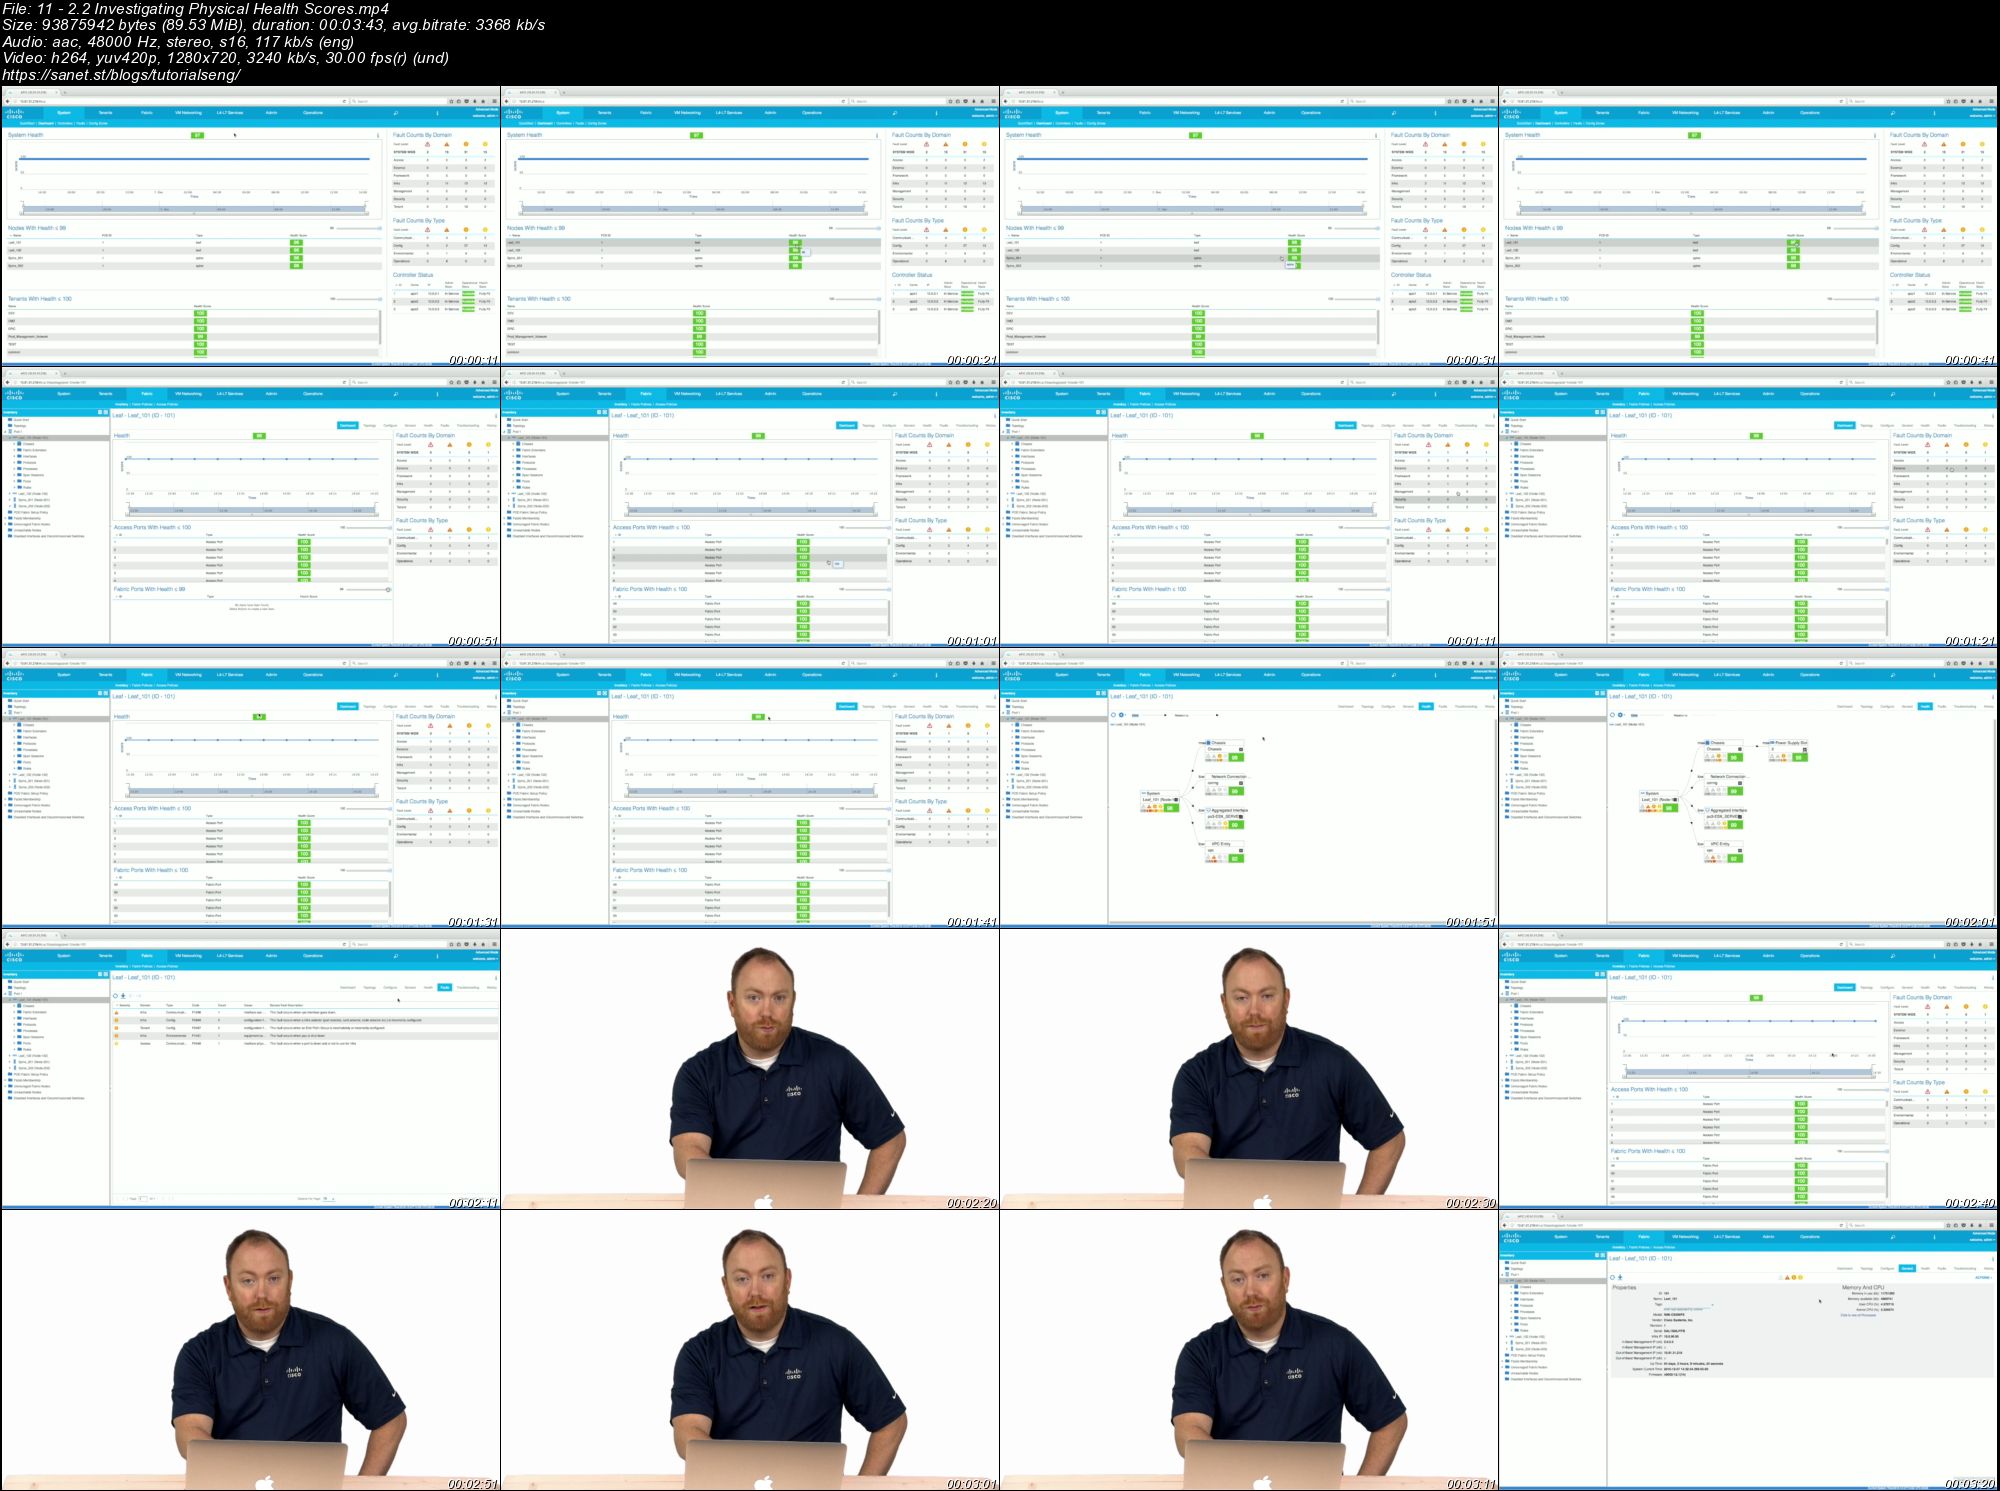Select the General tab in the 00:03:20 frame
2000x1491 pixels.
(x=1907, y=1268)
